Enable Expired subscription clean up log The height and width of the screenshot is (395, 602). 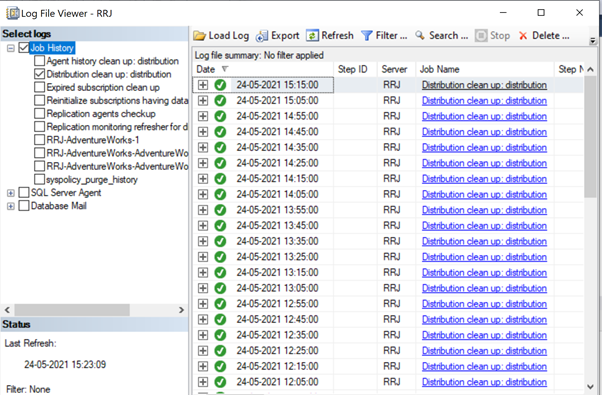39,87
